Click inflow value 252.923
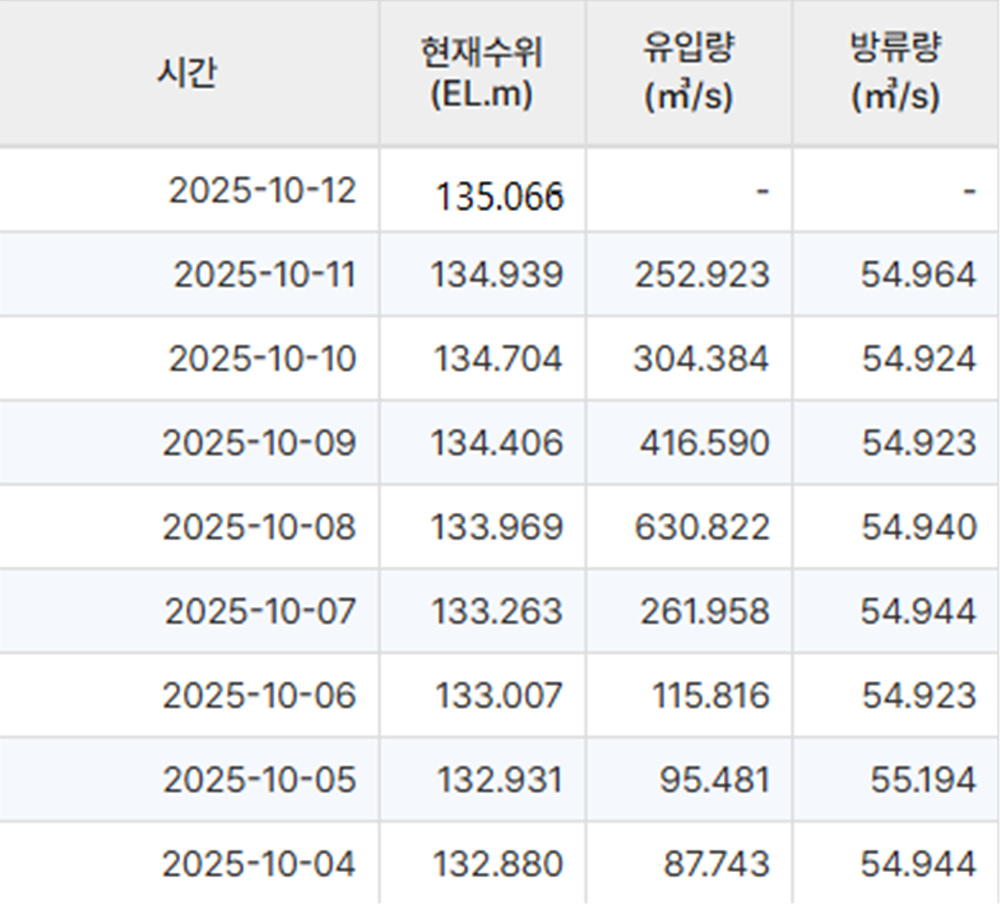 (702, 274)
